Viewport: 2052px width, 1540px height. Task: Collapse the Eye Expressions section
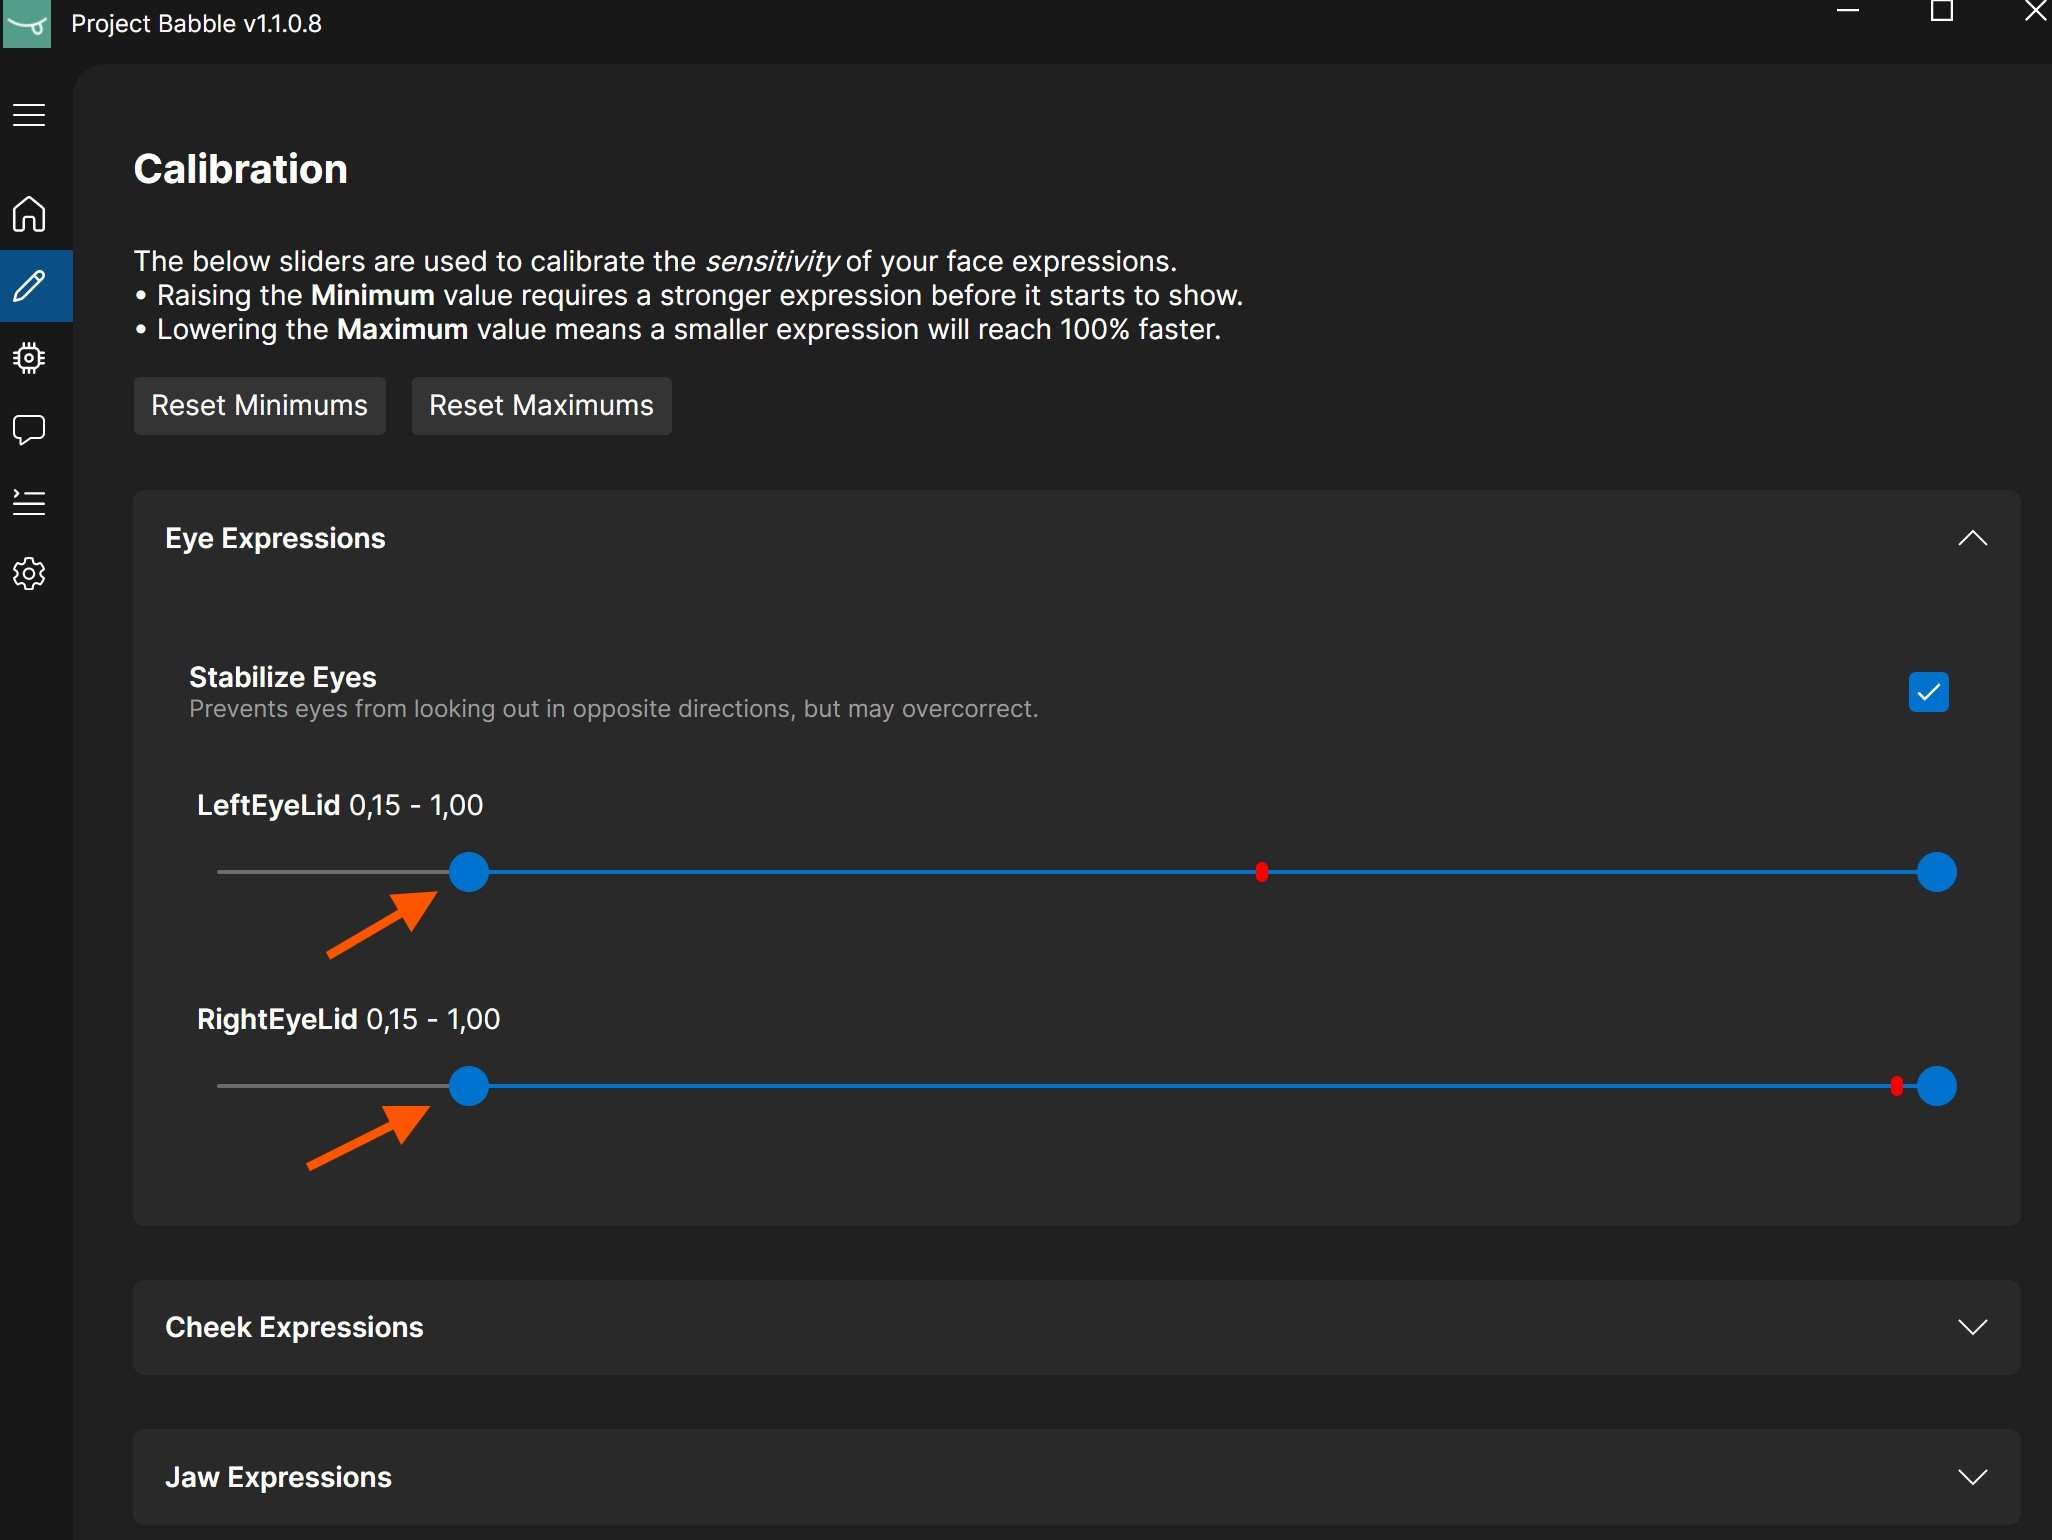click(1971, 539)
